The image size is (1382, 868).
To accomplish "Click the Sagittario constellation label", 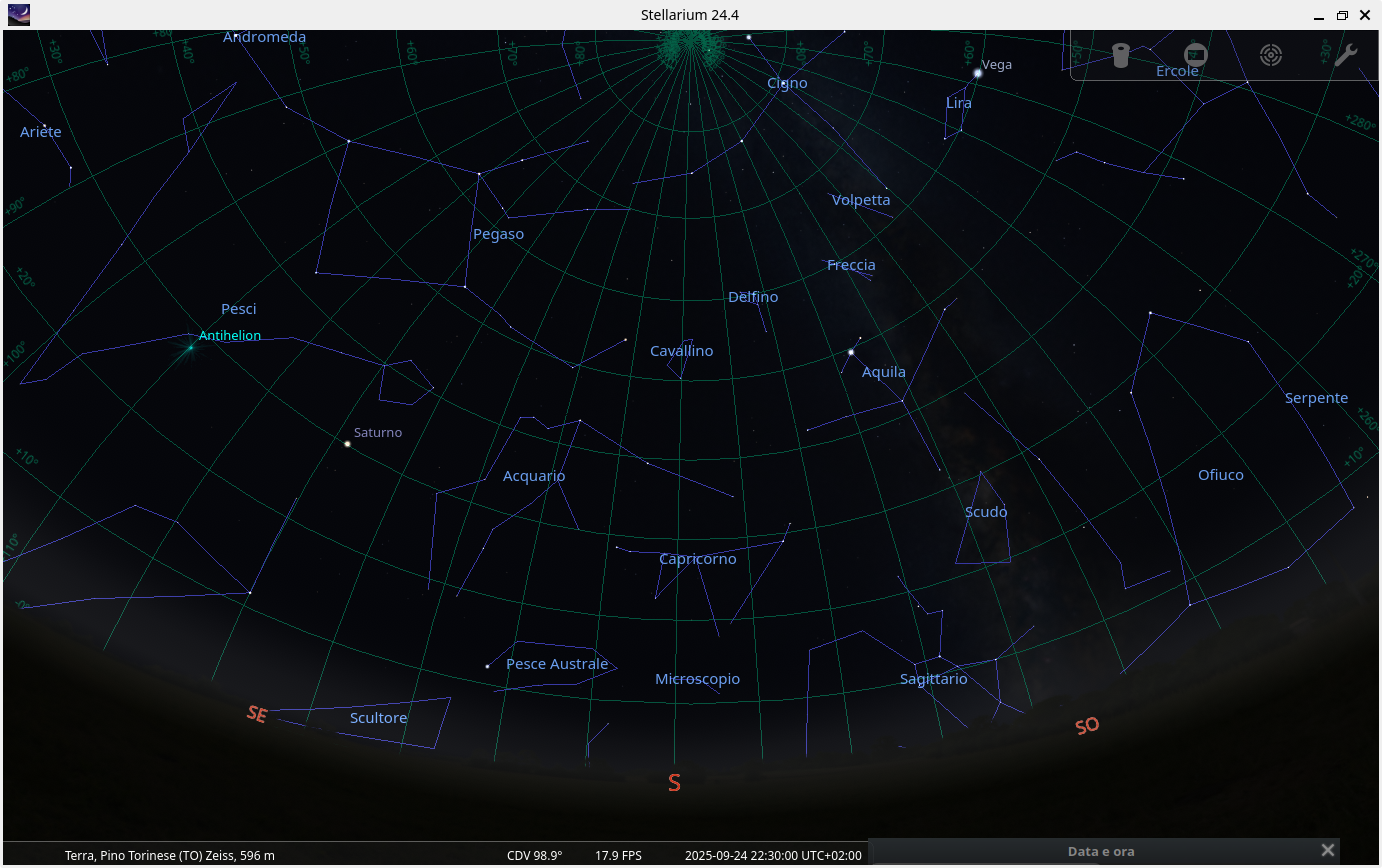I will tap(933, 678).
